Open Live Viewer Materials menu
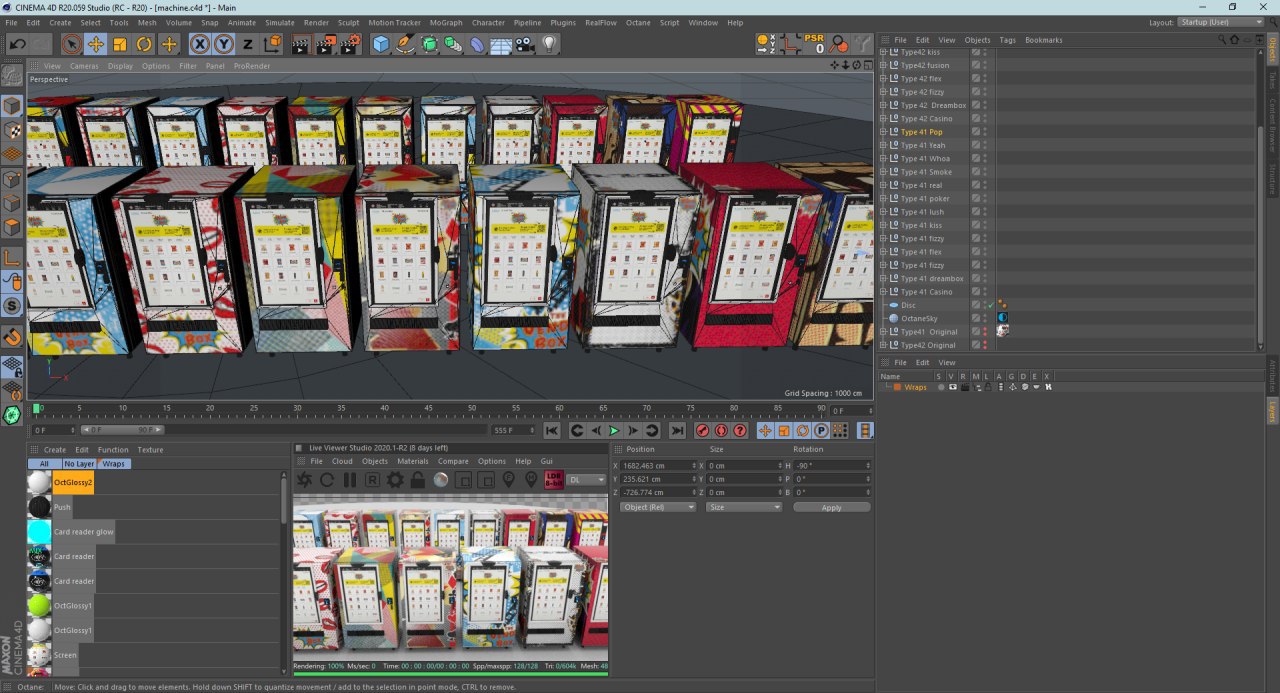 click(x=413, y=461)
